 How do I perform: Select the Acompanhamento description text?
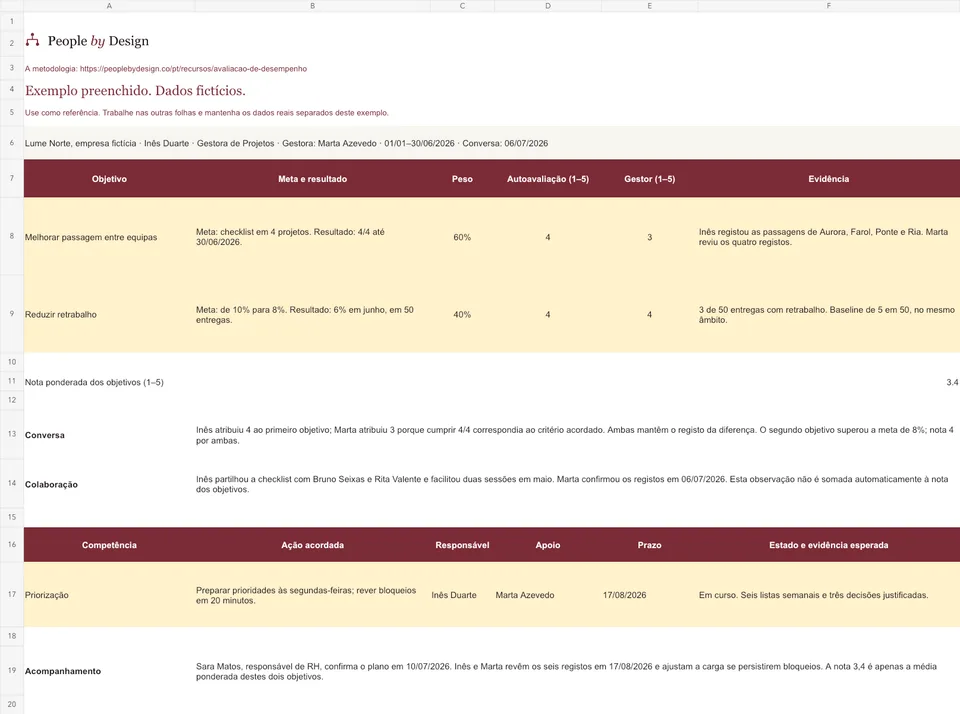point(566,671)
